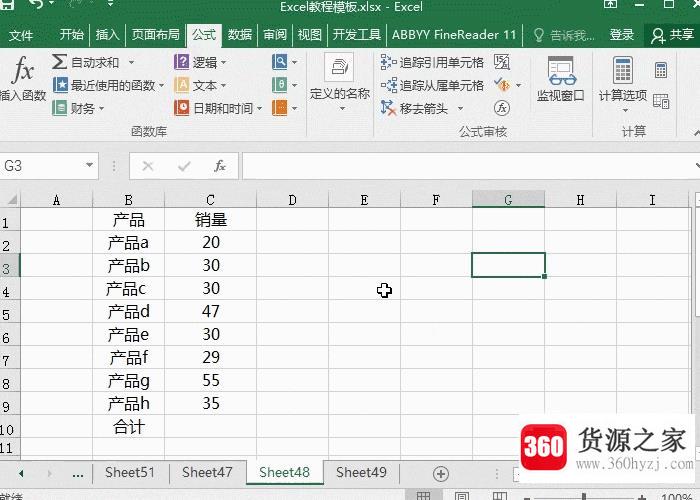Switch to the Sheet47 worksheet tab
Screen dimensions: 700x500
(207, 472)
